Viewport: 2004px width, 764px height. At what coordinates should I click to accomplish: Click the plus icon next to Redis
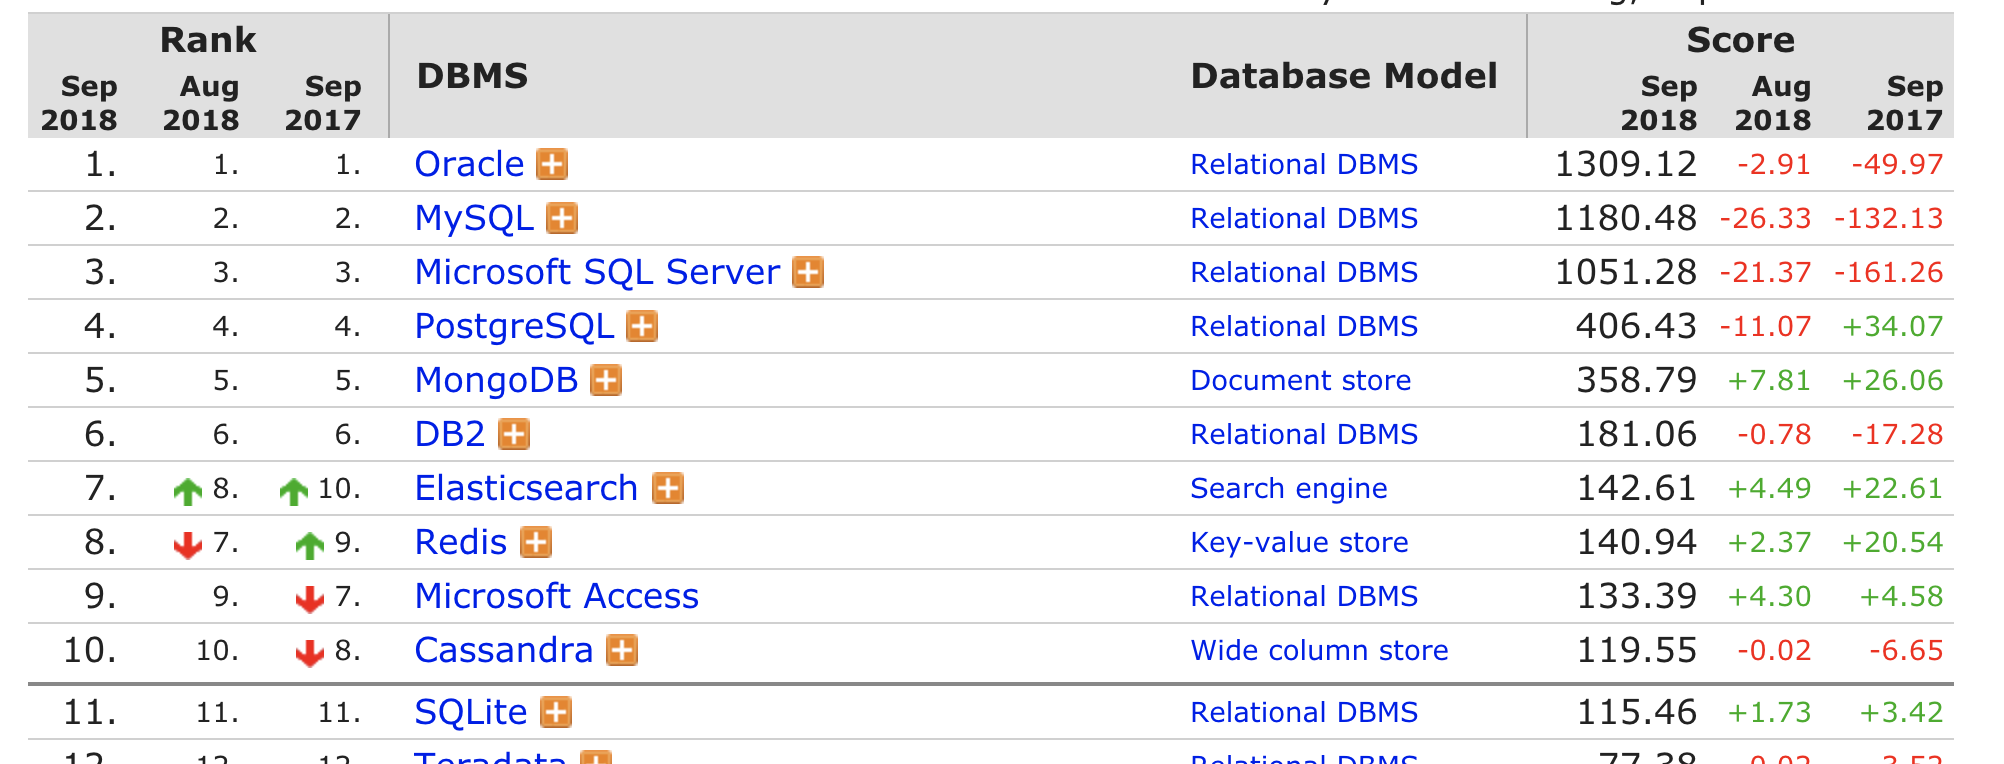point(536,542)
